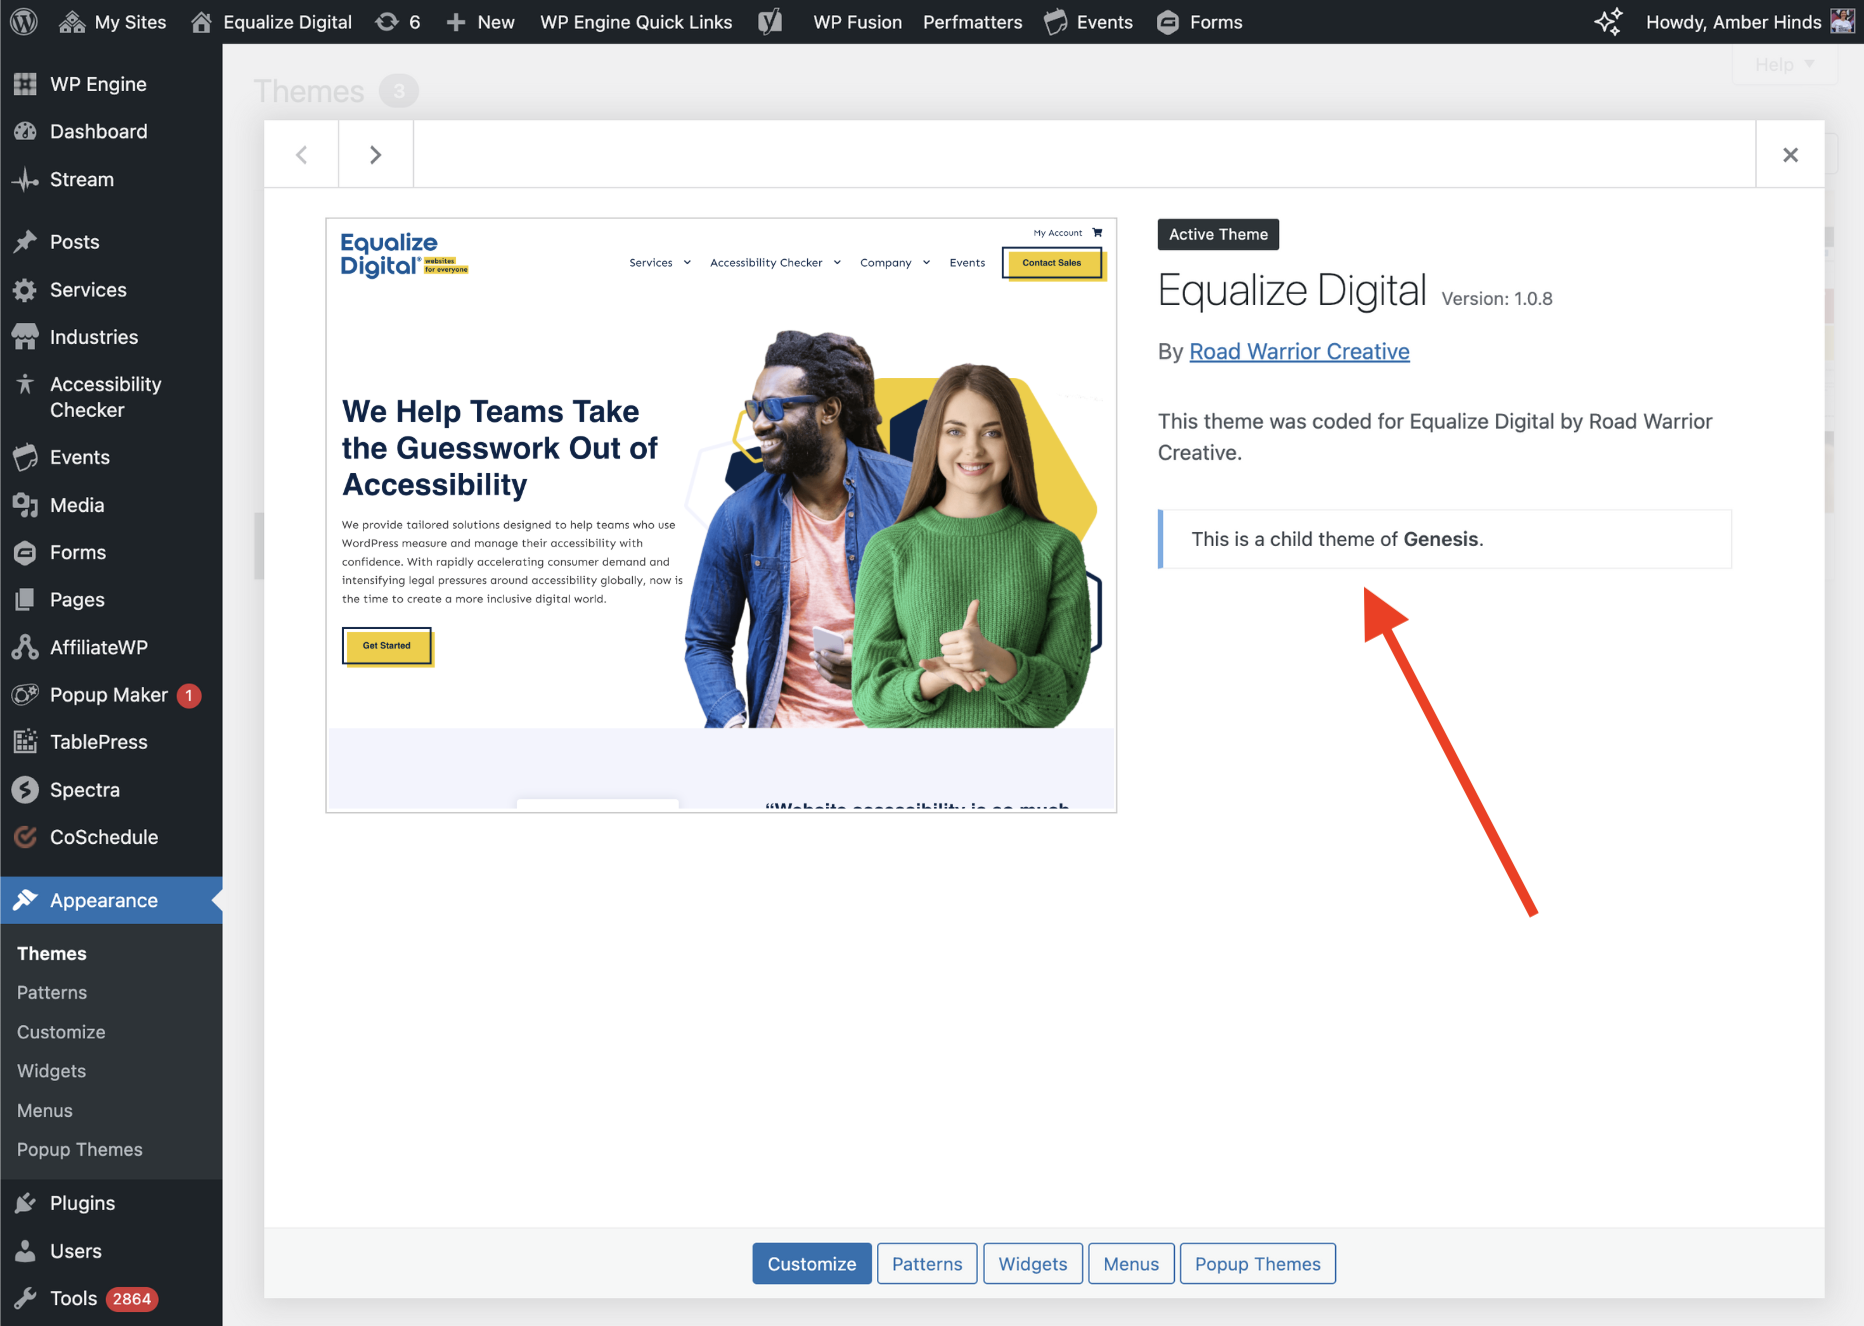
Task: Click the Widgets button in footer
Action: (1033, 1264)
